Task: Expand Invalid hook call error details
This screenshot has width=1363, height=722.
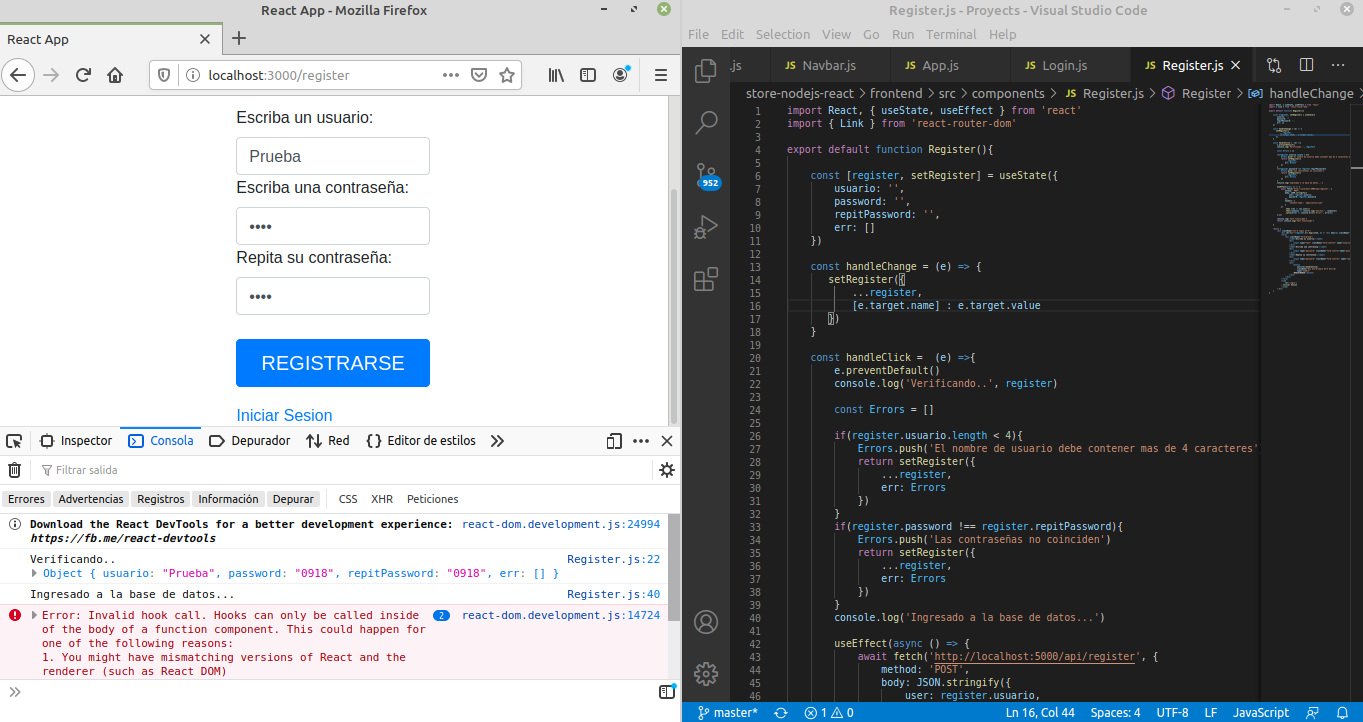Action: pyautogui.click(x=35, y=616)
